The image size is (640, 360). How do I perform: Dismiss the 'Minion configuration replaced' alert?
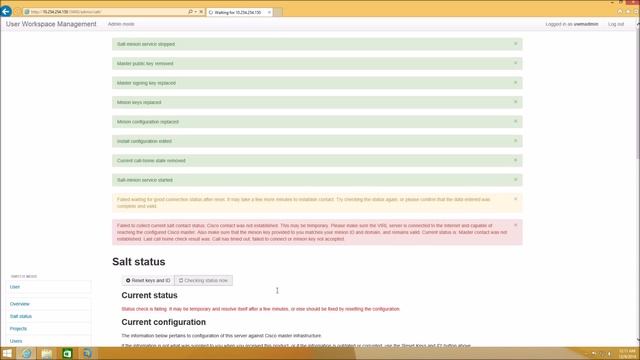(x=516, y=121)
